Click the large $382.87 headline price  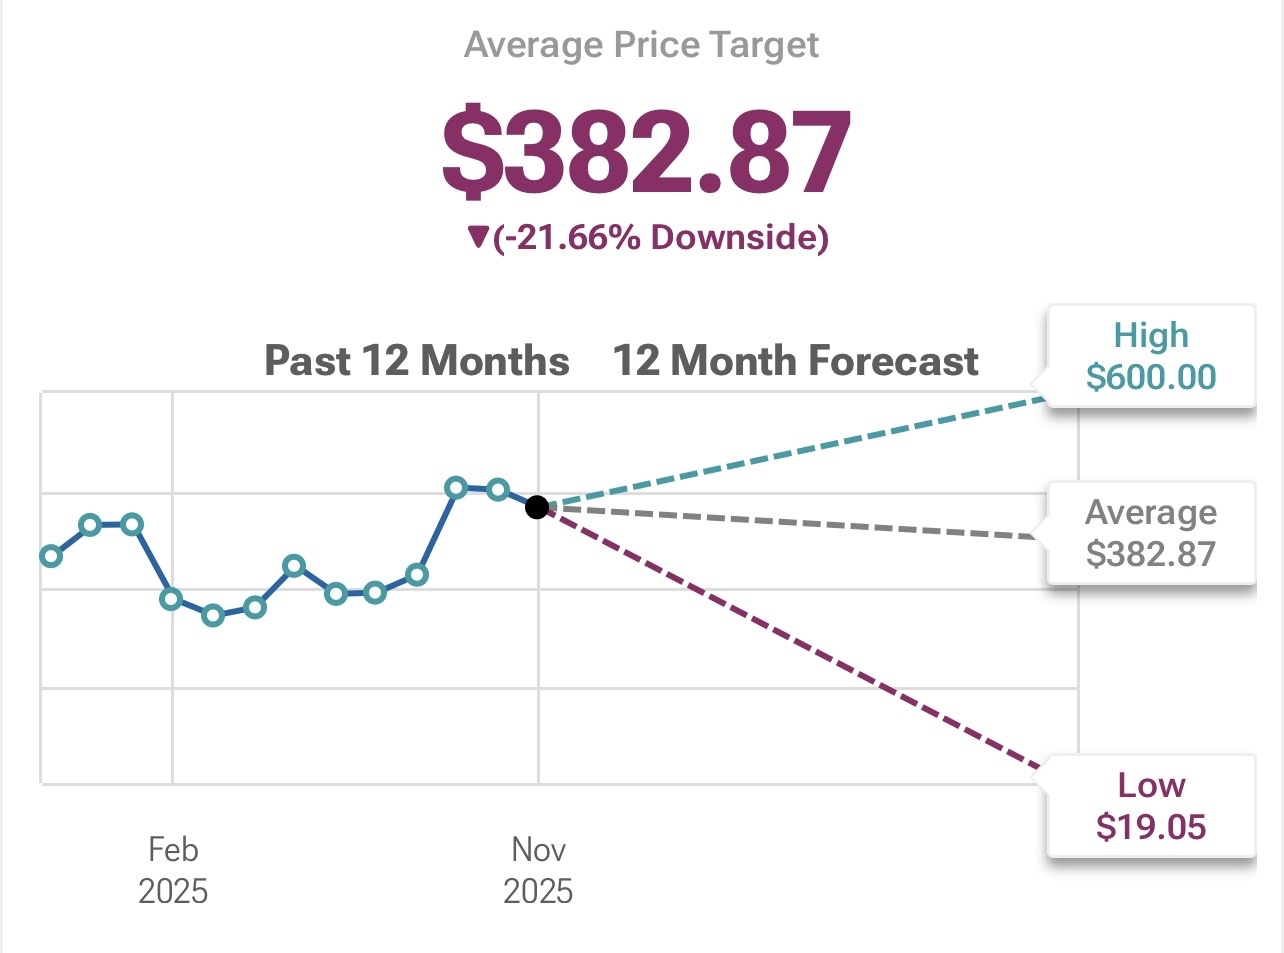pos(646,152)
